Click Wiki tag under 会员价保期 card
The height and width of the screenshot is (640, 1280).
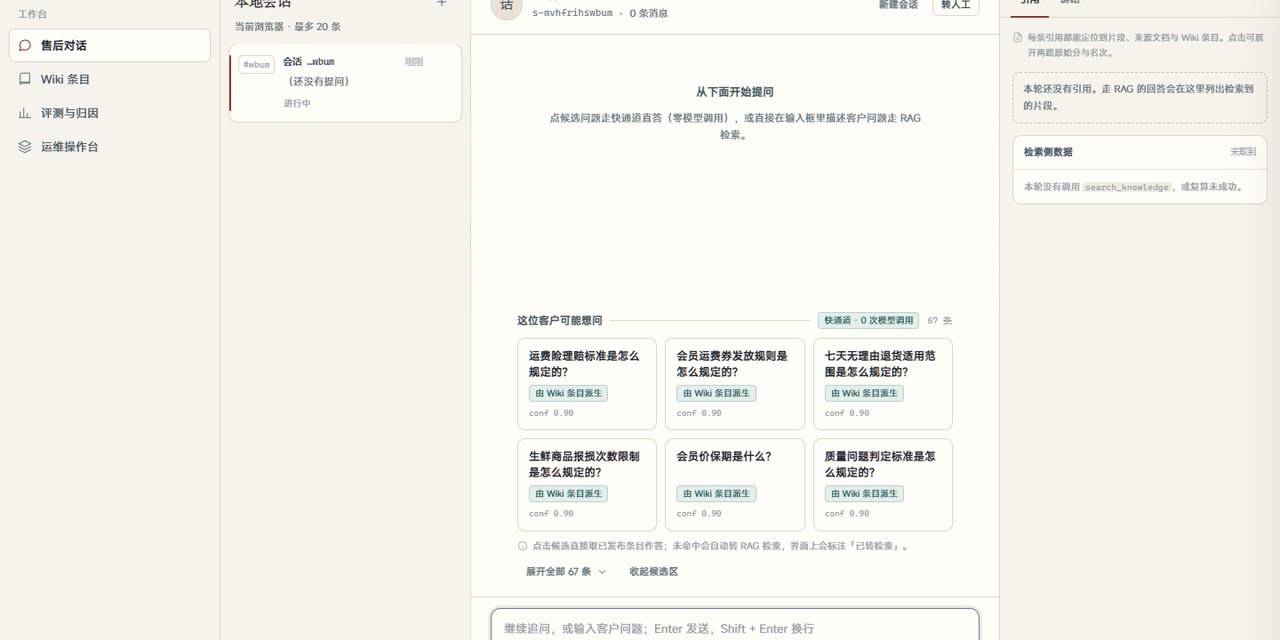pyautogui.click(x=716, y=494)
